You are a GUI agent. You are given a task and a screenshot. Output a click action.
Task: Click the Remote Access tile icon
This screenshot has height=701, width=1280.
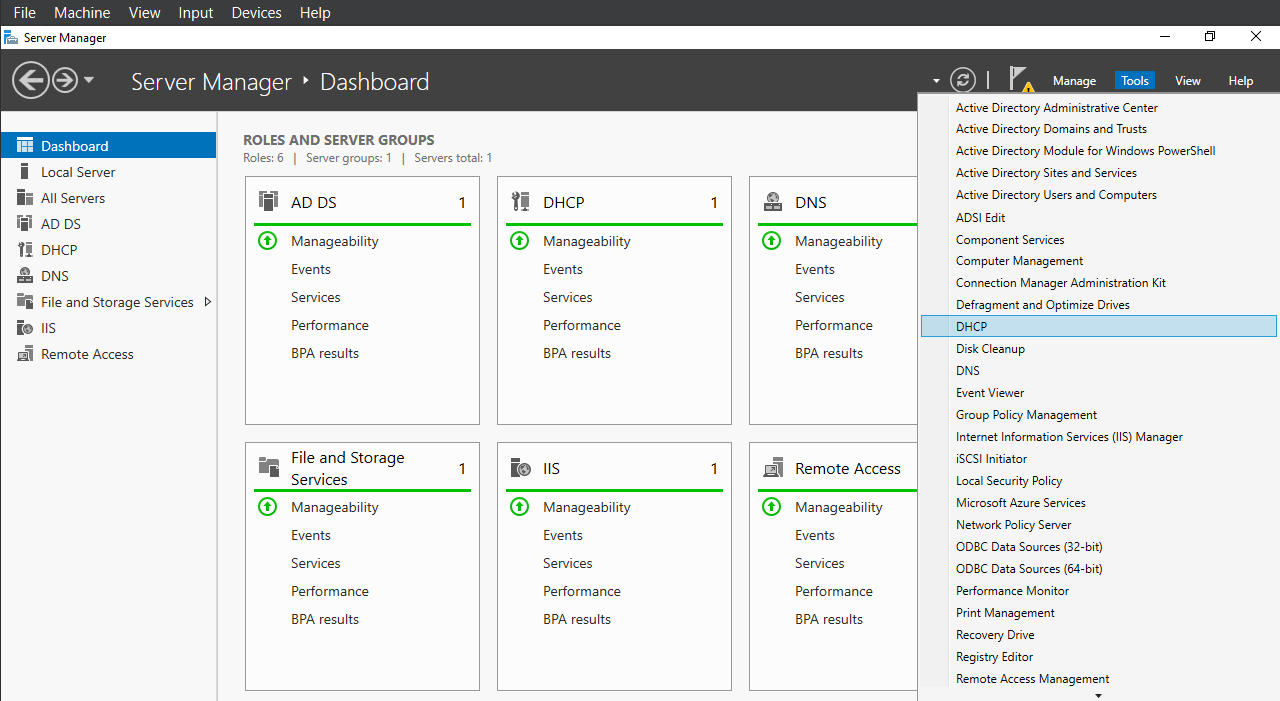coord(772,468)
